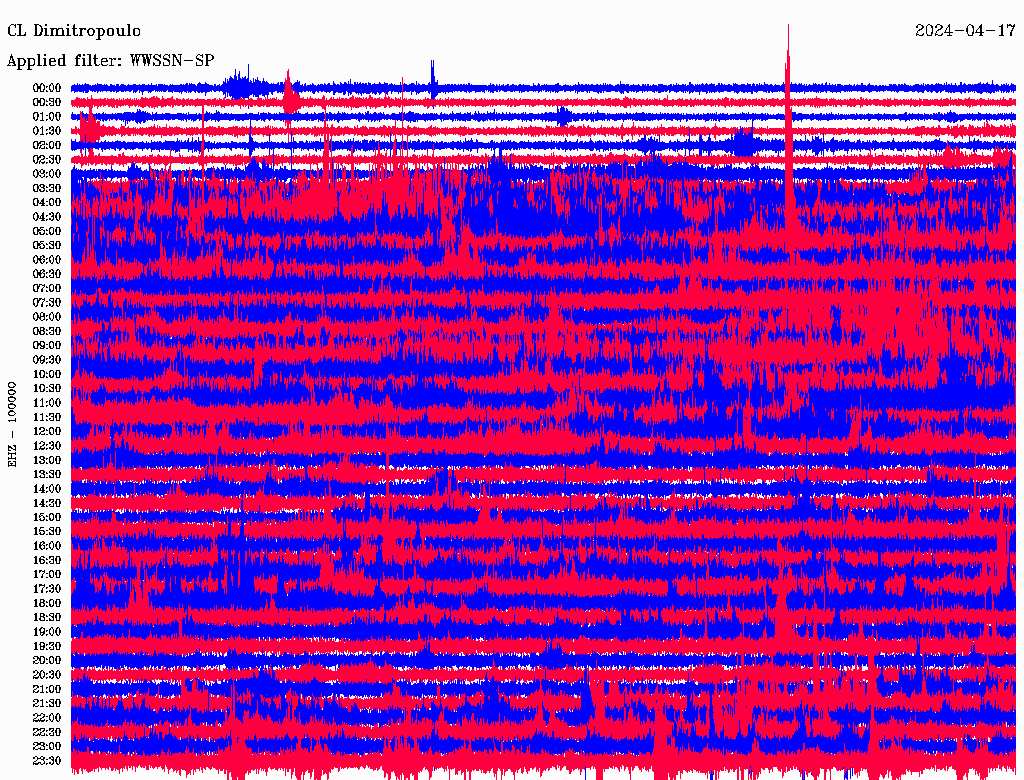Select the 20:00 time label
The height and width of the screenshot is (780, 1024).
47,660
